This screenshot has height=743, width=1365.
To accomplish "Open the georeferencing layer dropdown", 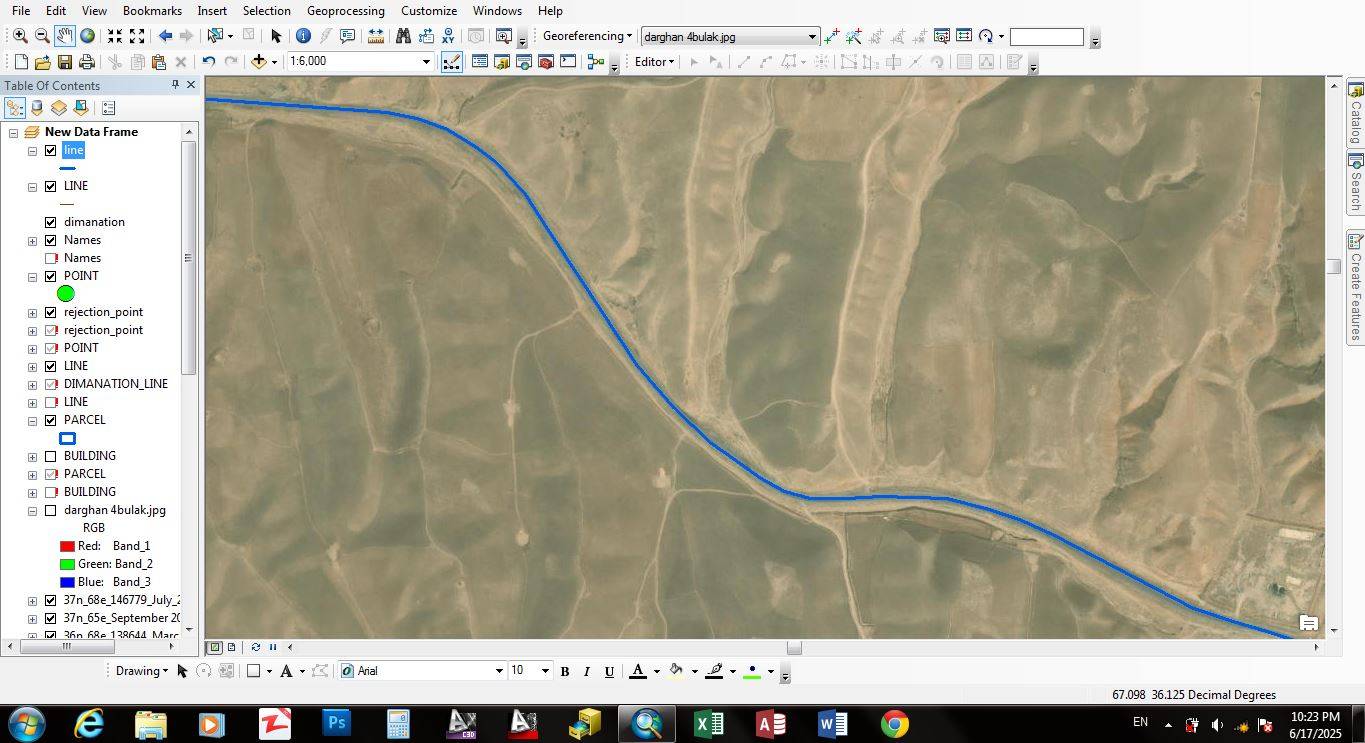I will point(811,37).
